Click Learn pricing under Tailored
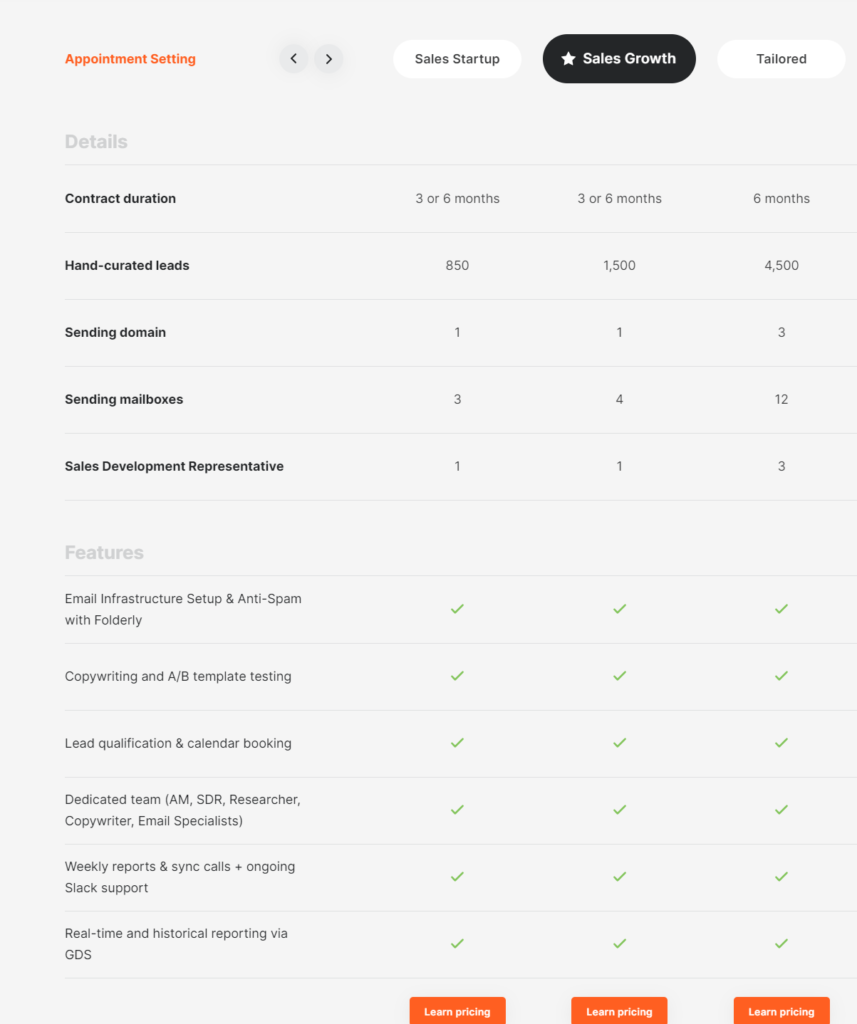Image resolution: width=857 pixels, height=1024 pixels. click(781, 1010)
